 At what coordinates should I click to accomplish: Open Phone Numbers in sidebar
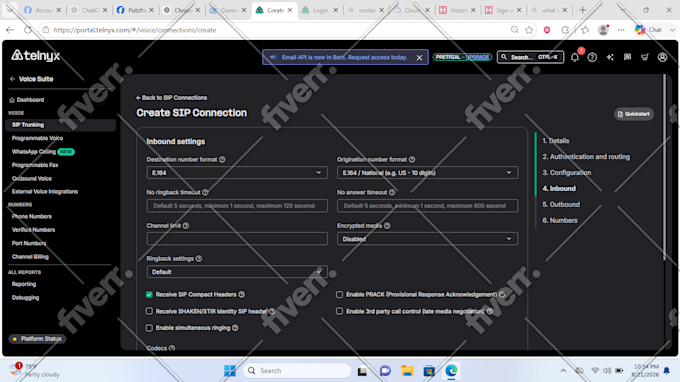[x=32, y=216]
